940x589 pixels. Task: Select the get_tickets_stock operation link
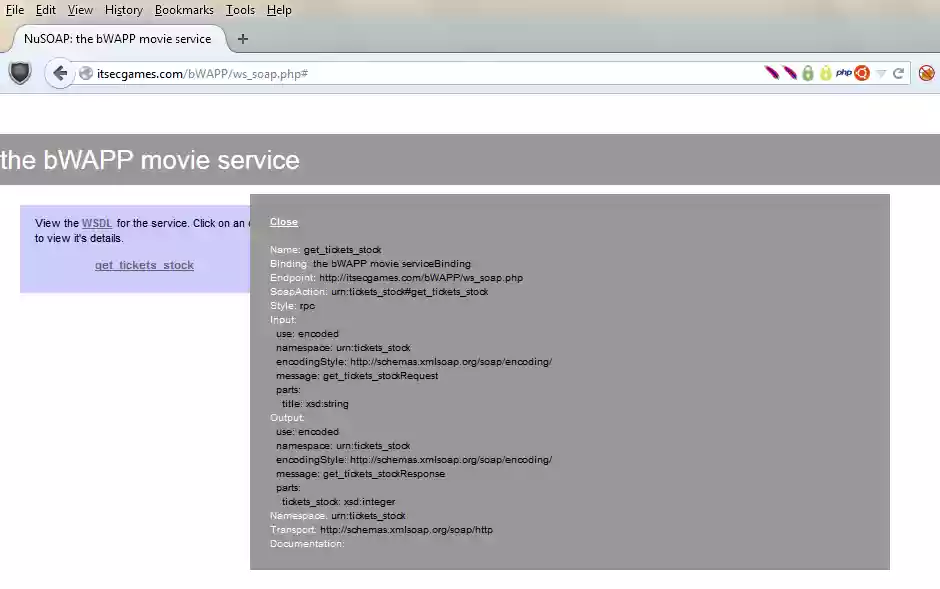point(144,265)
